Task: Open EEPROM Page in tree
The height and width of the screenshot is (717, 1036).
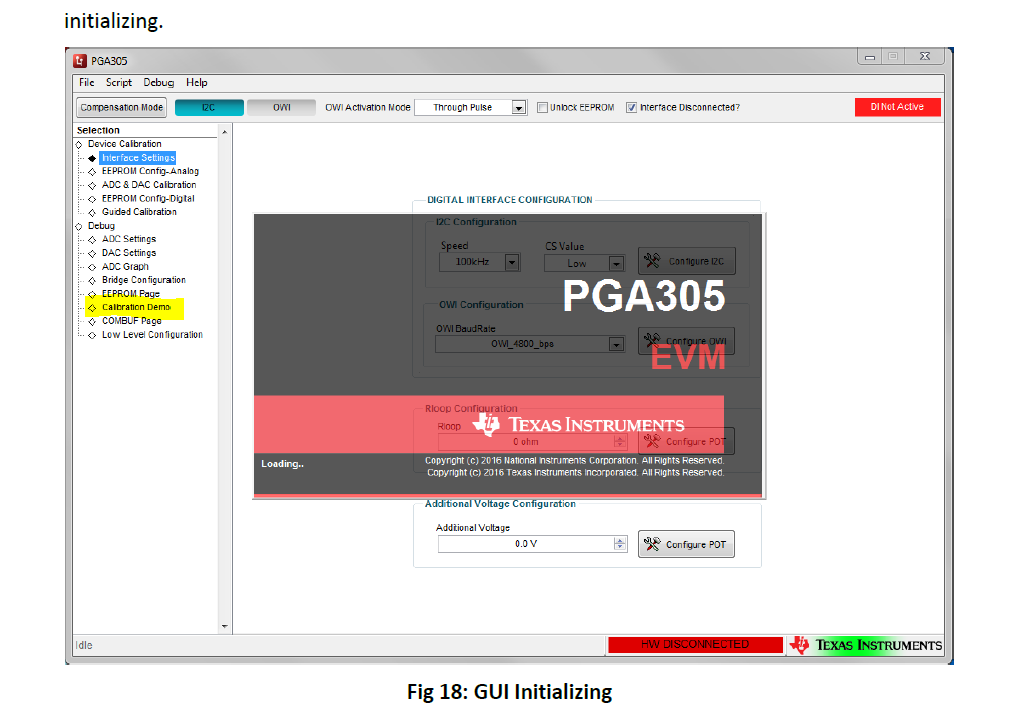Action: [131, 294]
